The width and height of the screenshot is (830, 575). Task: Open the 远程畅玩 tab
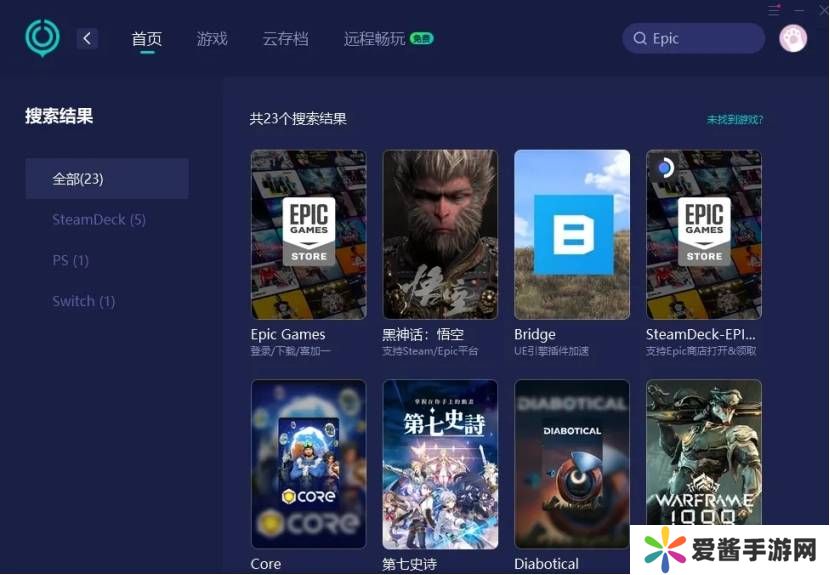(x=375, y=39)
